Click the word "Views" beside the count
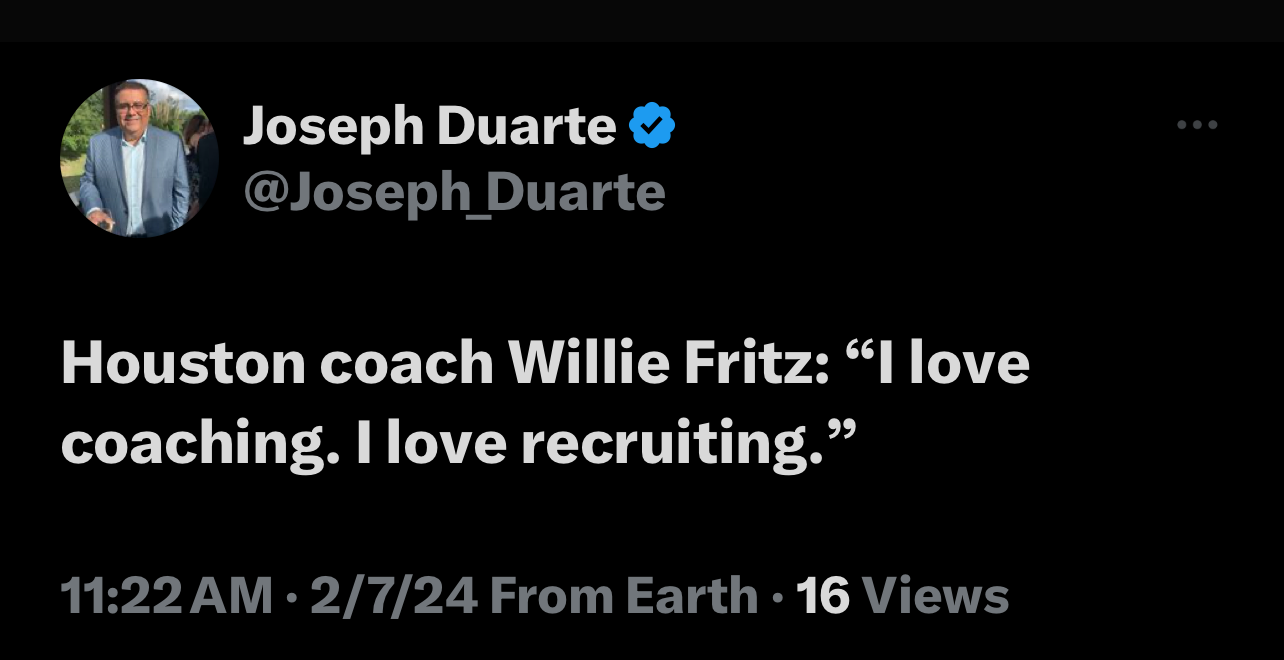The image size is (1284, 660). tap(935, 596)
